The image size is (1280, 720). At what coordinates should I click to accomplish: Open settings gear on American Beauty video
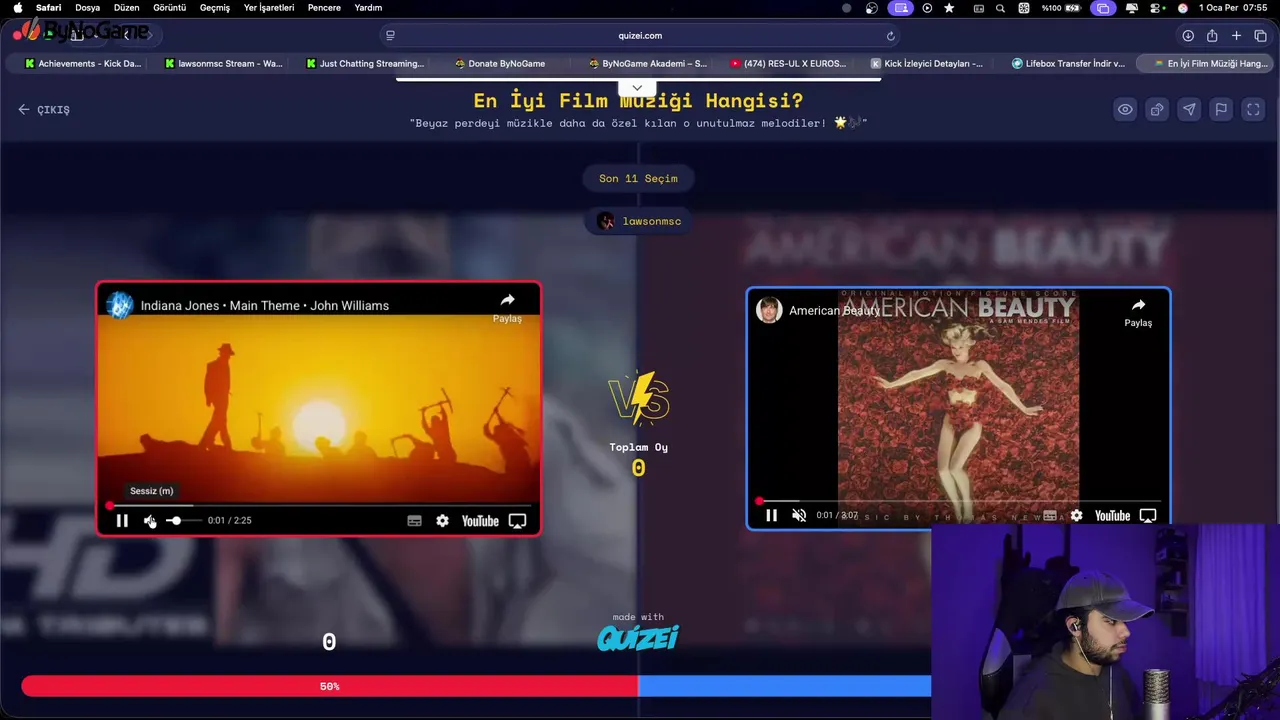pos(1076,516)
